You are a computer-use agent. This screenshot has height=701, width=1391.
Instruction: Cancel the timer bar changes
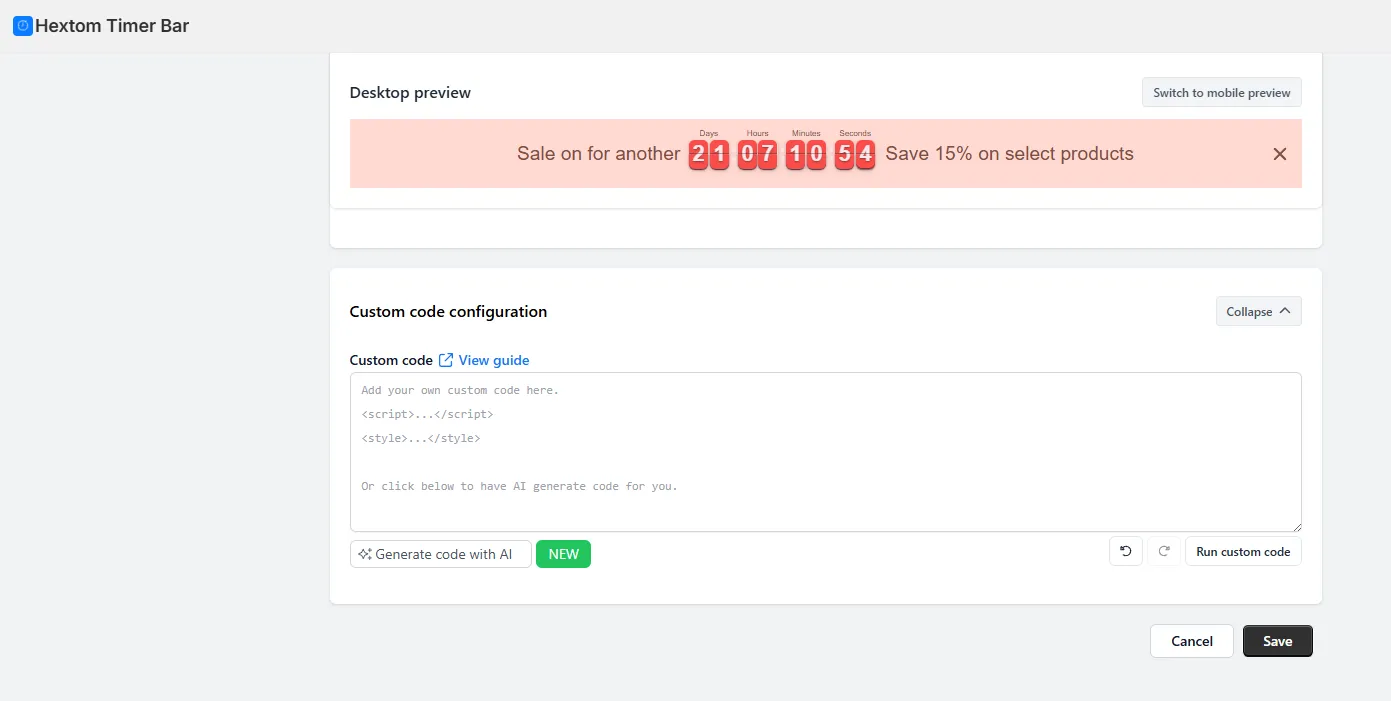click(x=1192, y=641)
